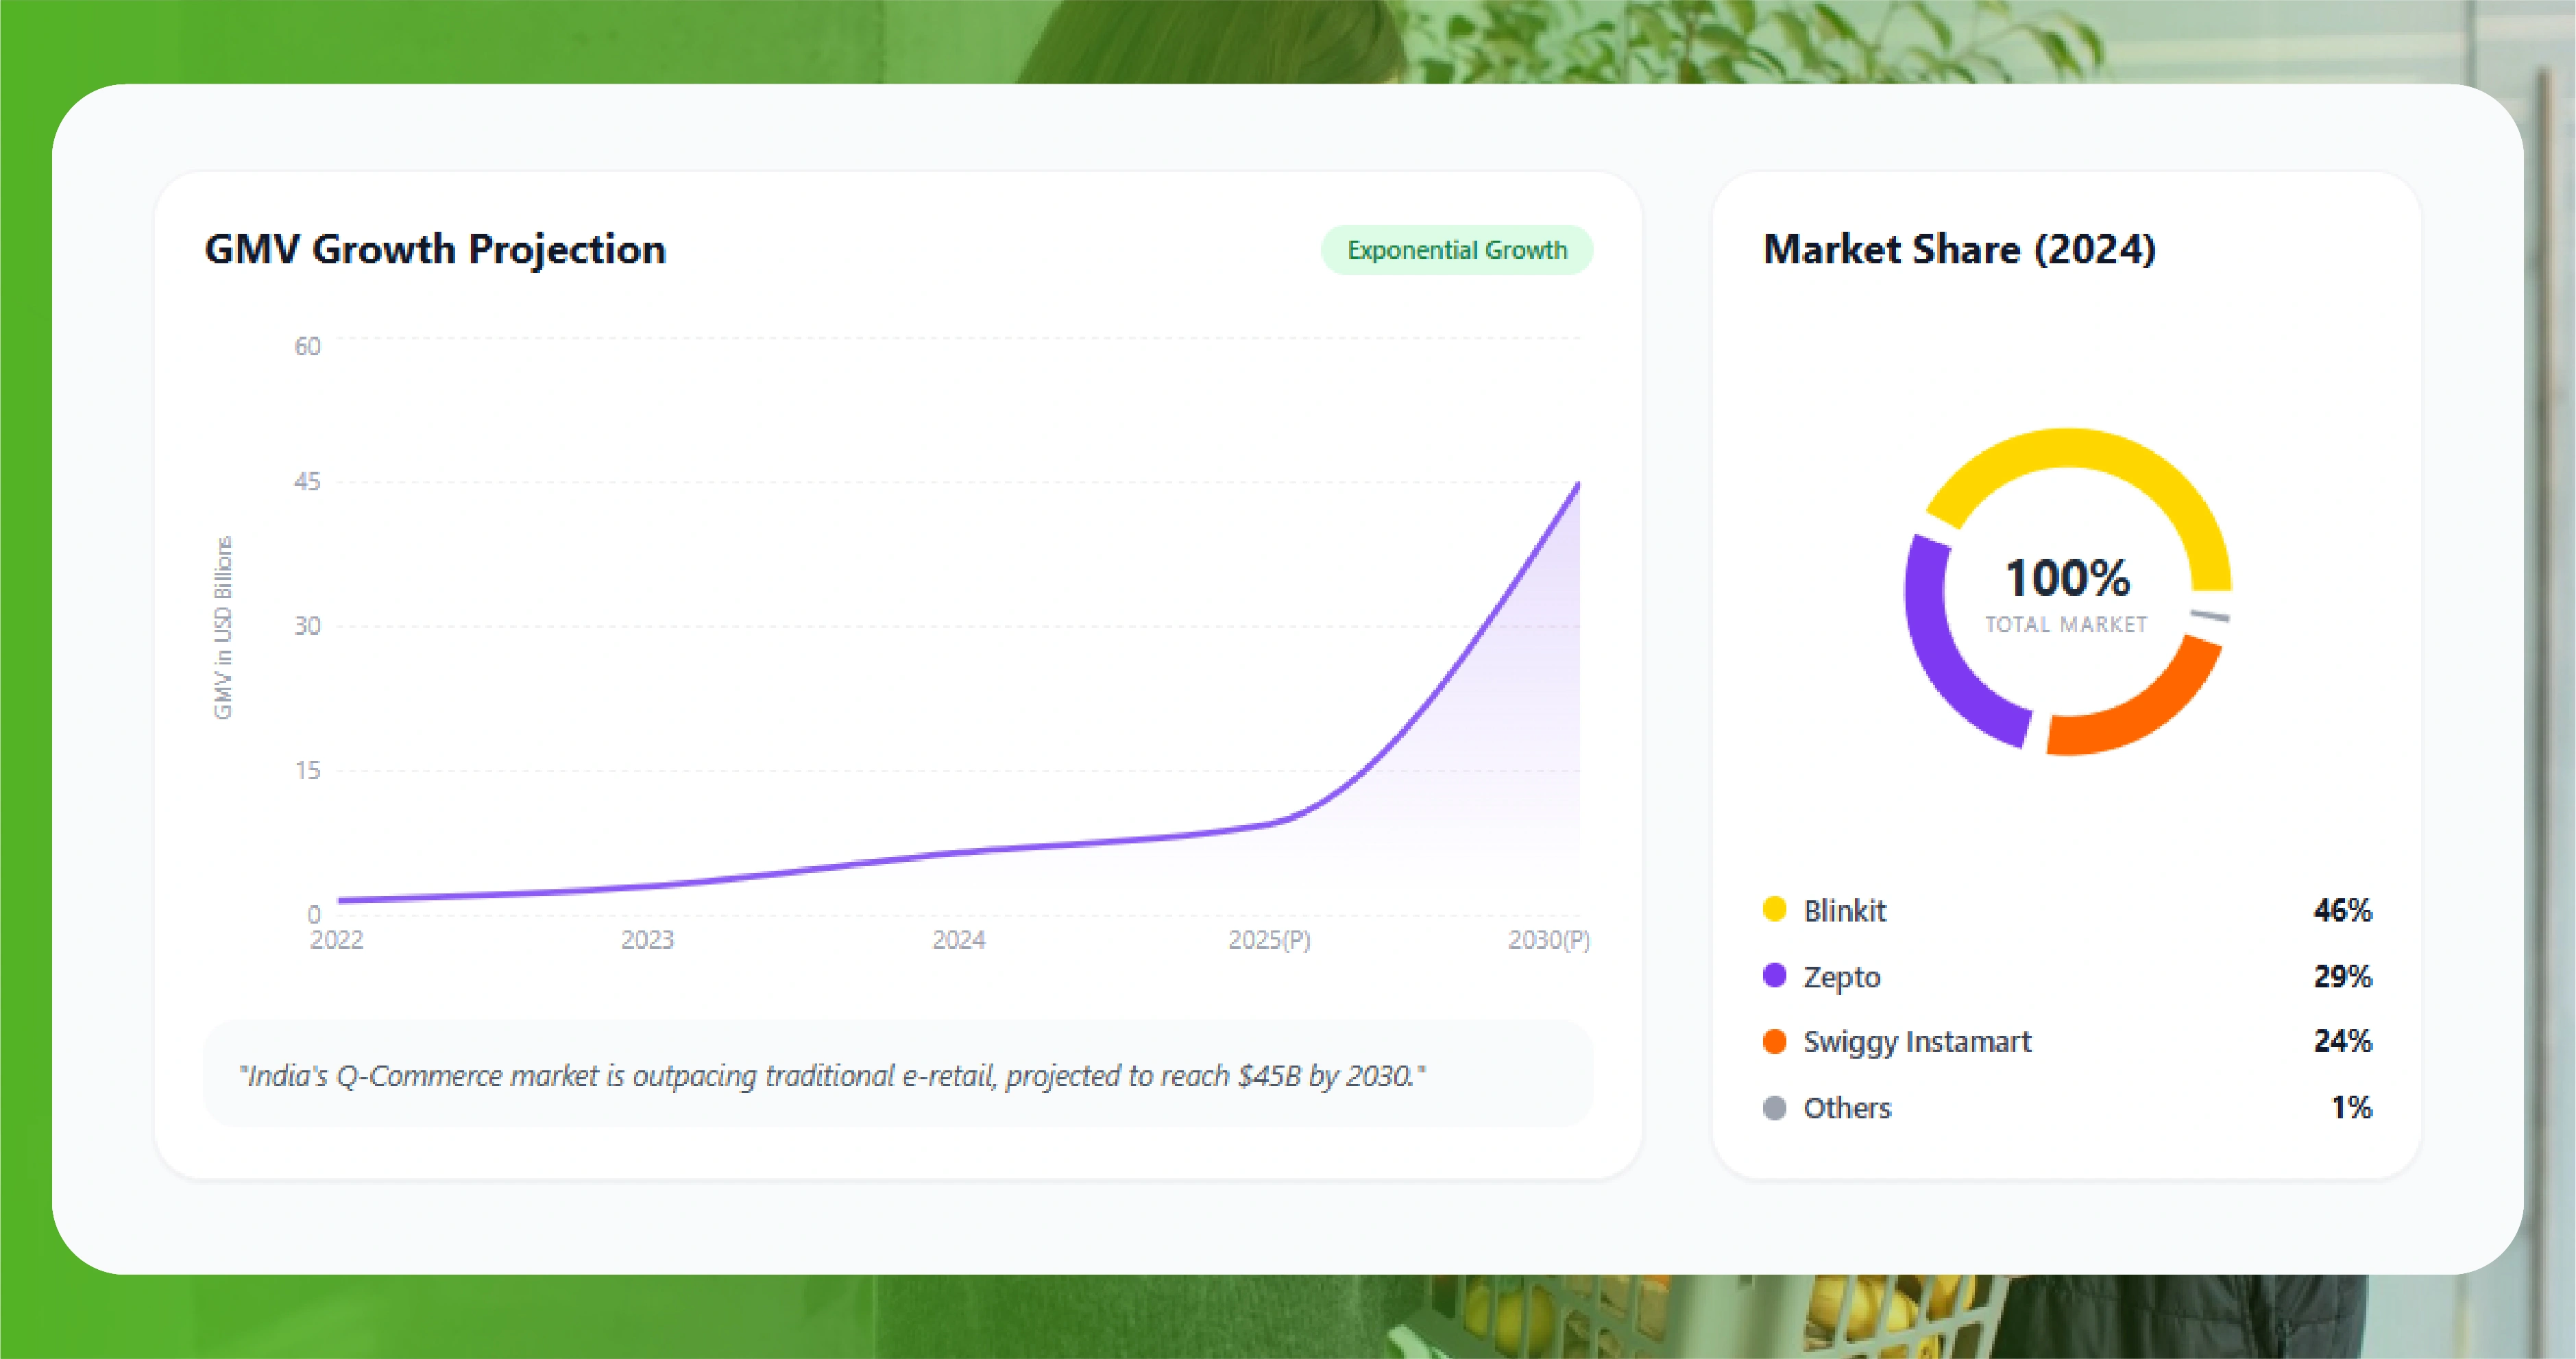Click the Exponential Growth badge

click(x=1456, y=250)
